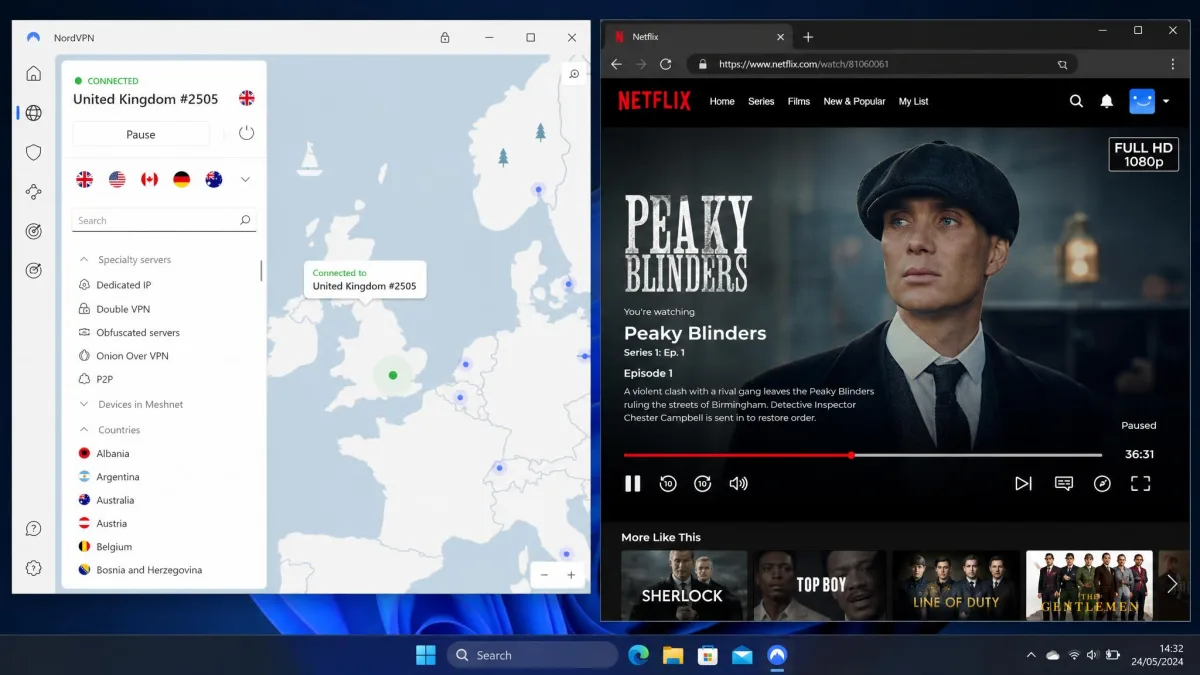Viewport: 1200px width, 675px height.
Task: Click NordVPN server list scrollbar
Action: coord(262,270)
